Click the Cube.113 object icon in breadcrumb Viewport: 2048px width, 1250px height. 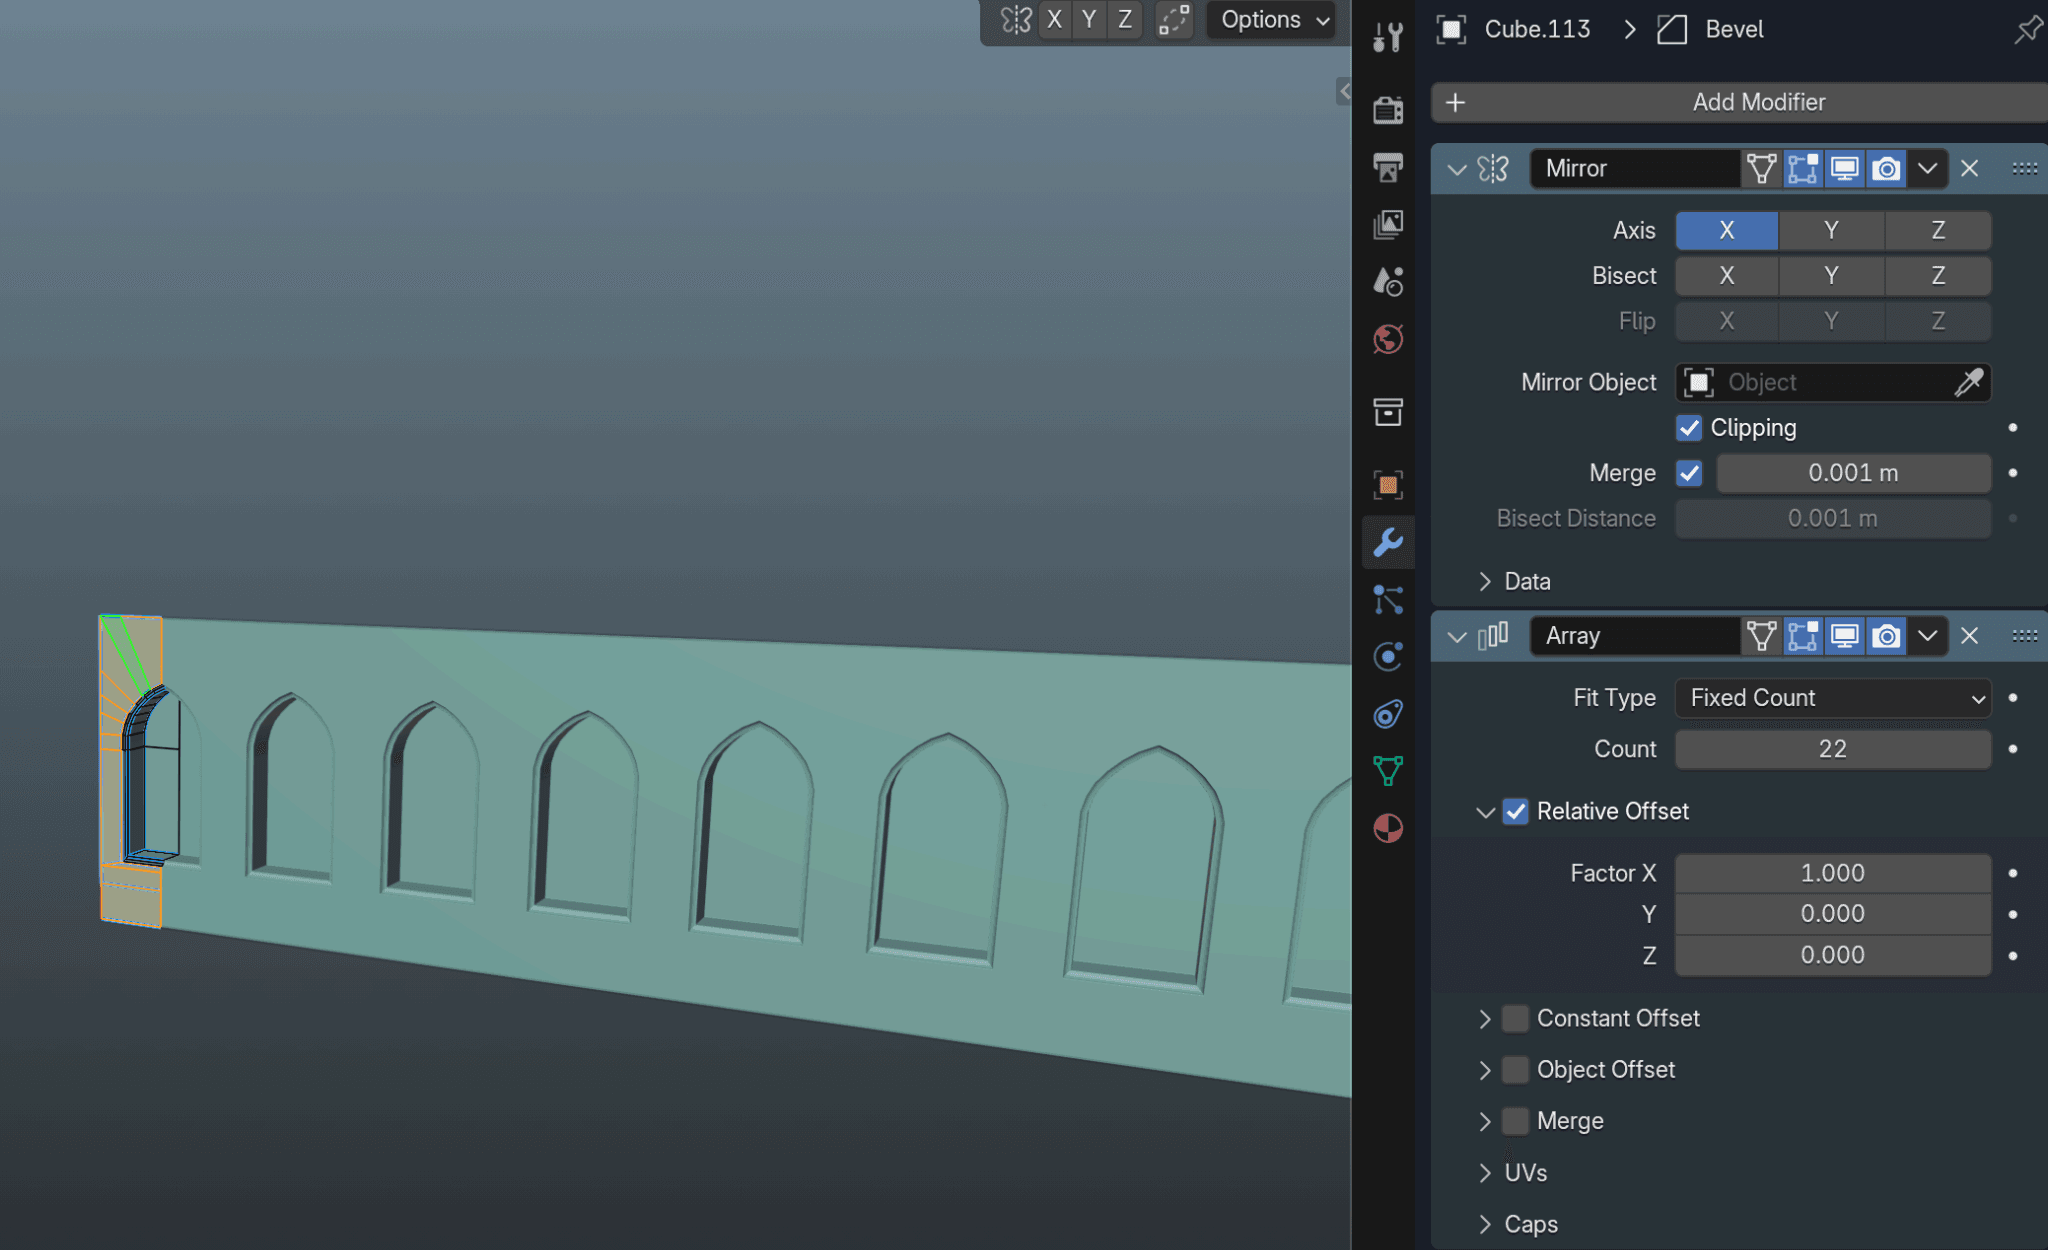[1451, 30]
